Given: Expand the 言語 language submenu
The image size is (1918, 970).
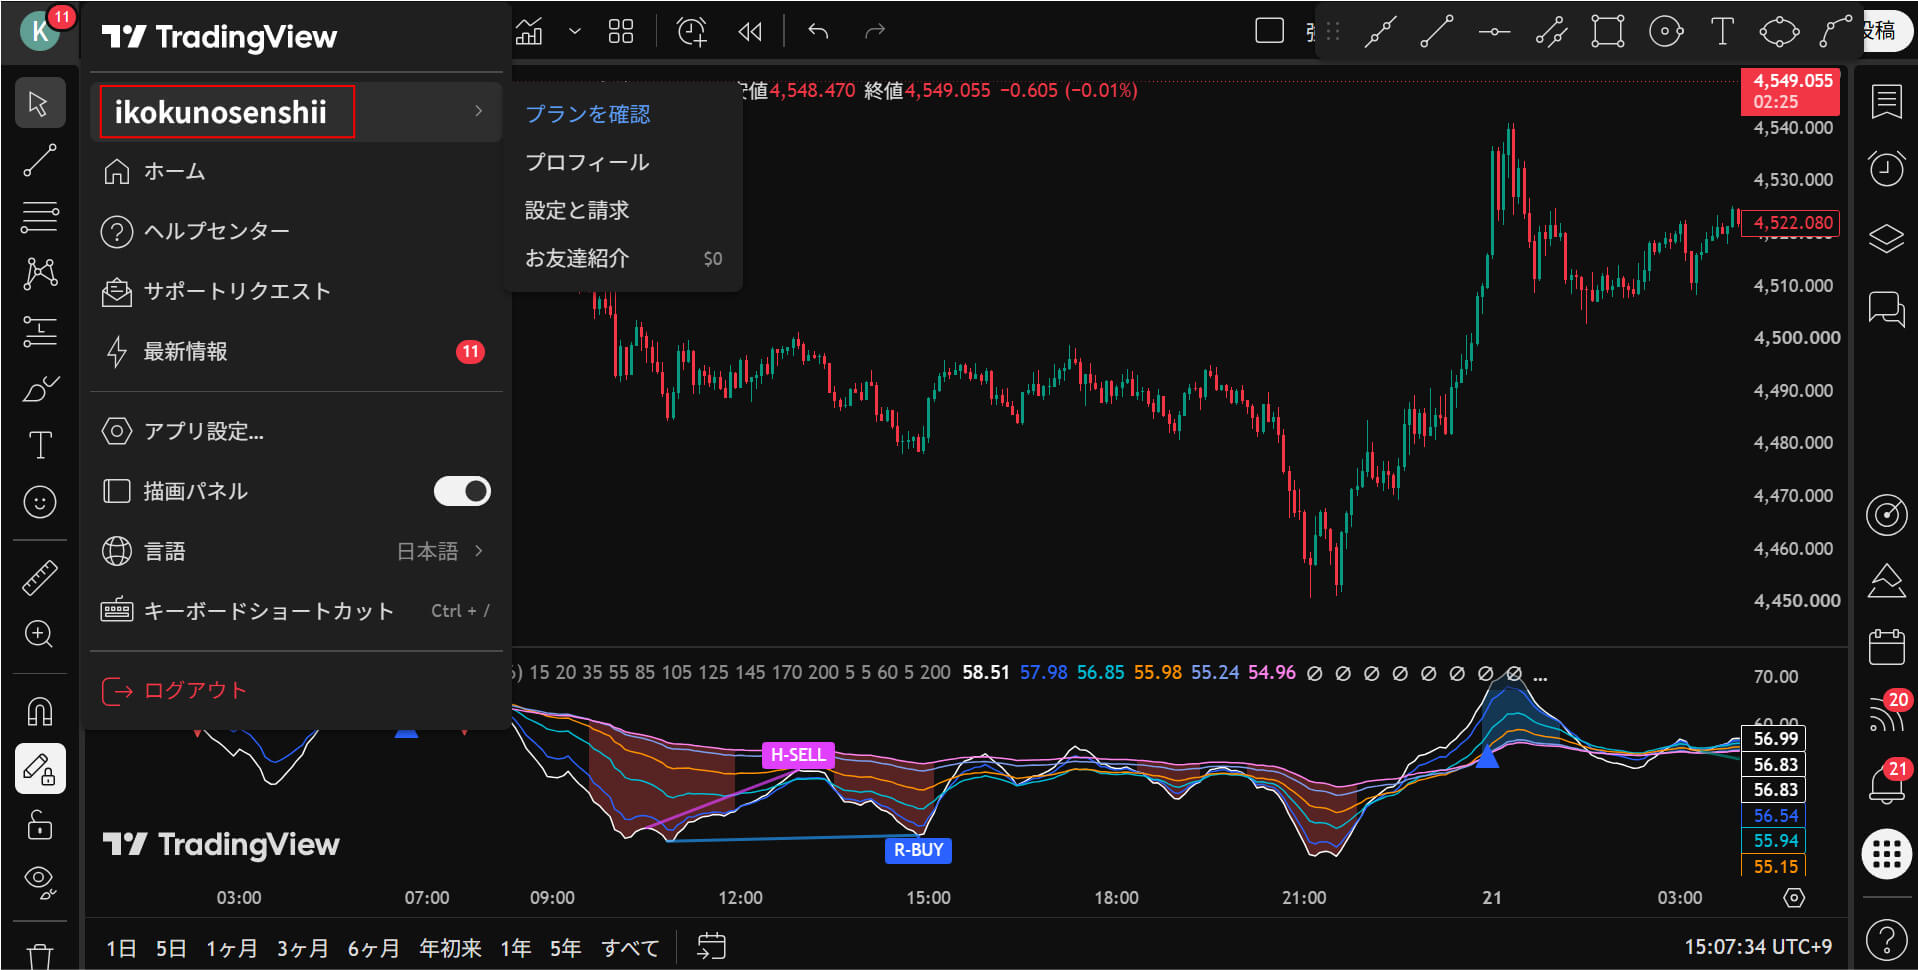Looking at the screenshot, I should [296, 551].
